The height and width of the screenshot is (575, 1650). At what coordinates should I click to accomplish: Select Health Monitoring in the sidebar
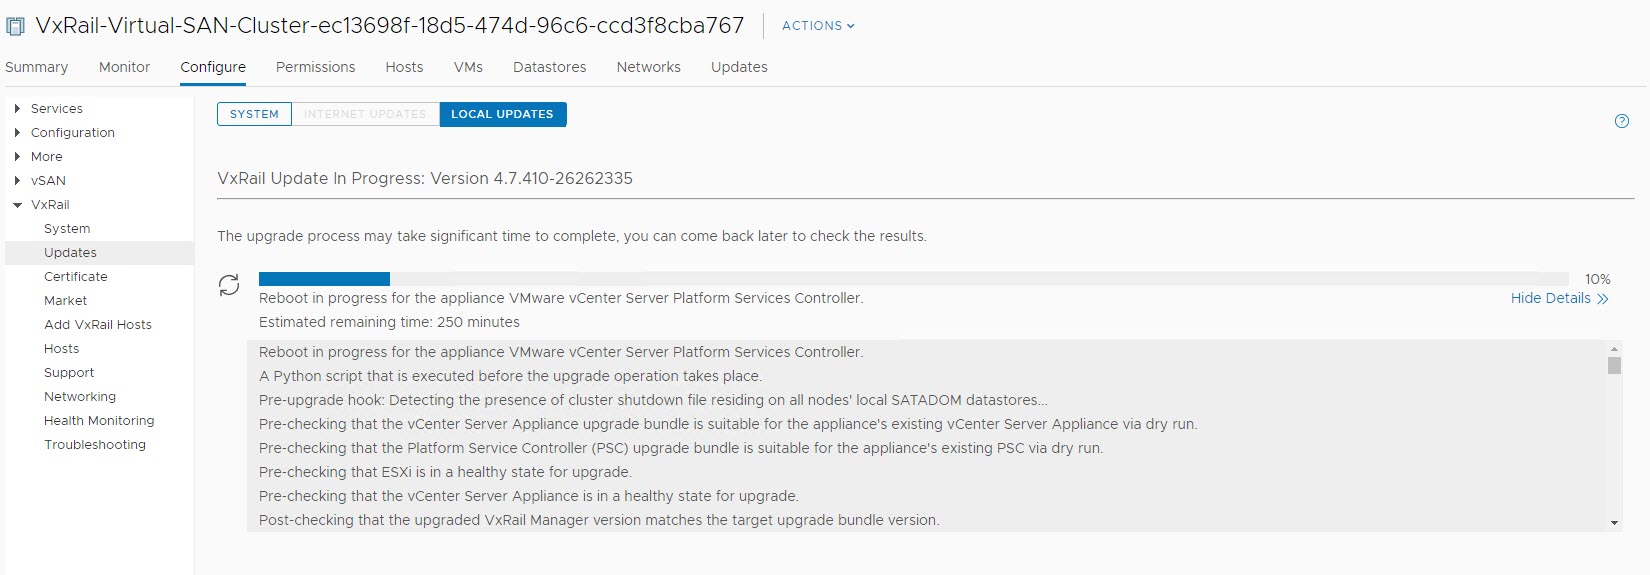pos(99,420)
